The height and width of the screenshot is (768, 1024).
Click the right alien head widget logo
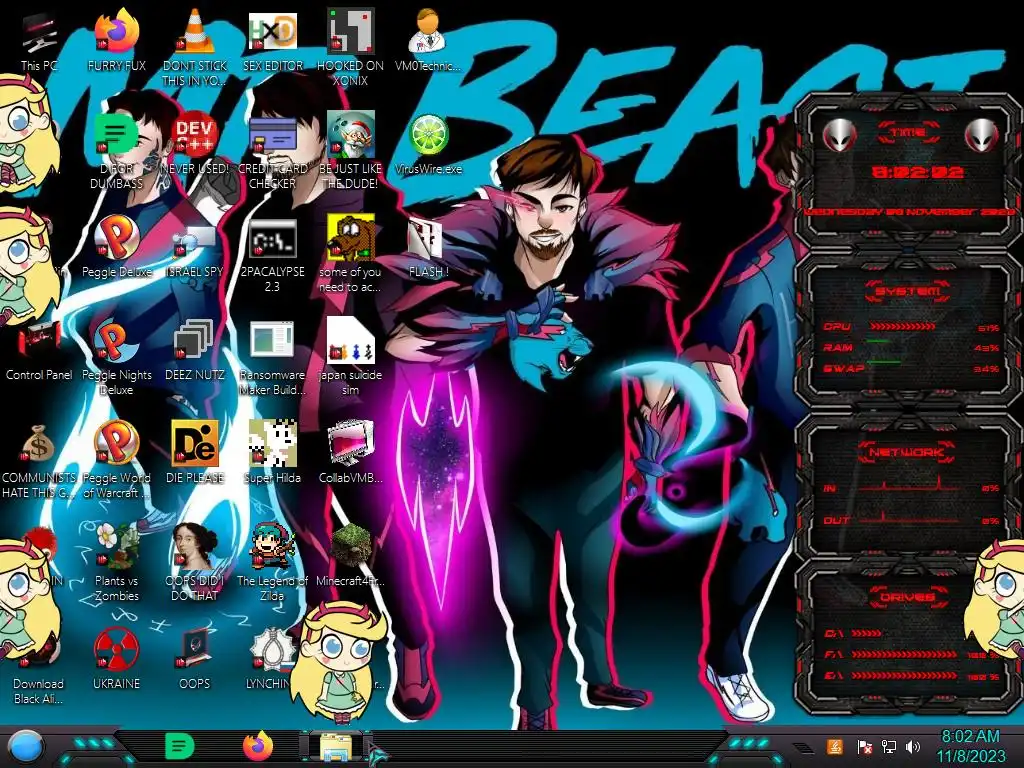(982, 135)
